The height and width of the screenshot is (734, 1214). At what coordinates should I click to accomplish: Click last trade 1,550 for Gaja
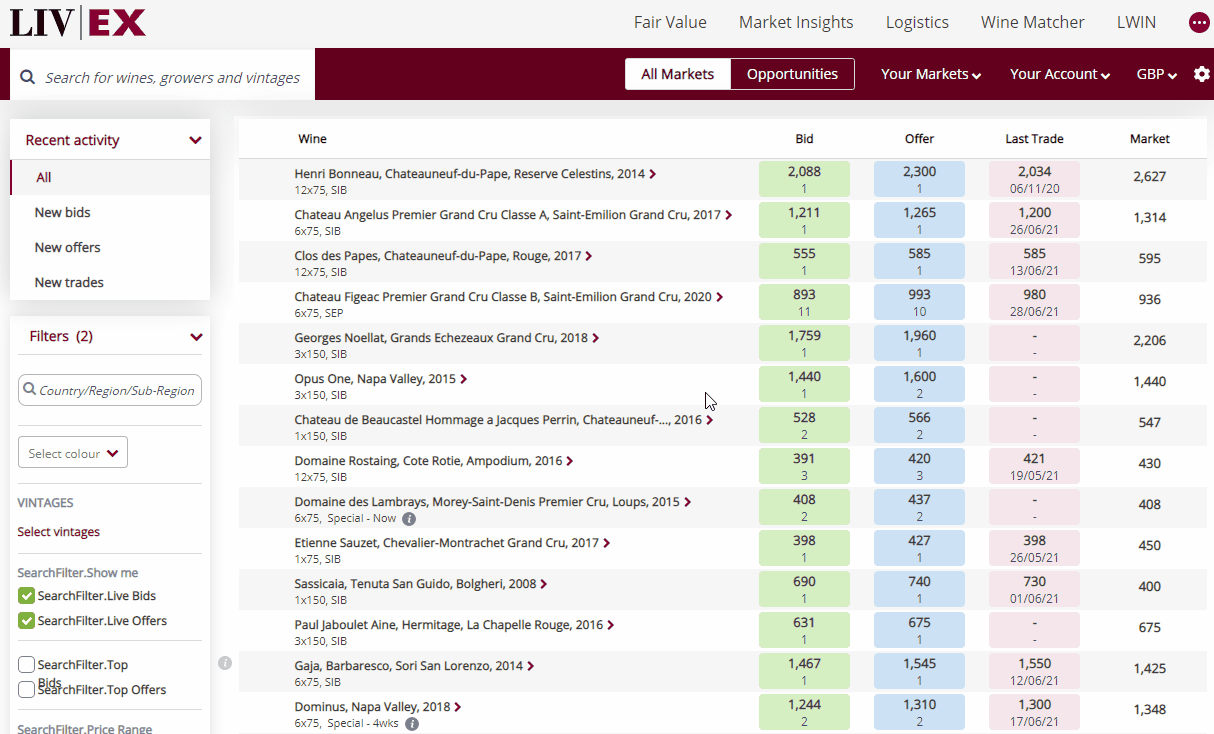(x=1034, y=671)
